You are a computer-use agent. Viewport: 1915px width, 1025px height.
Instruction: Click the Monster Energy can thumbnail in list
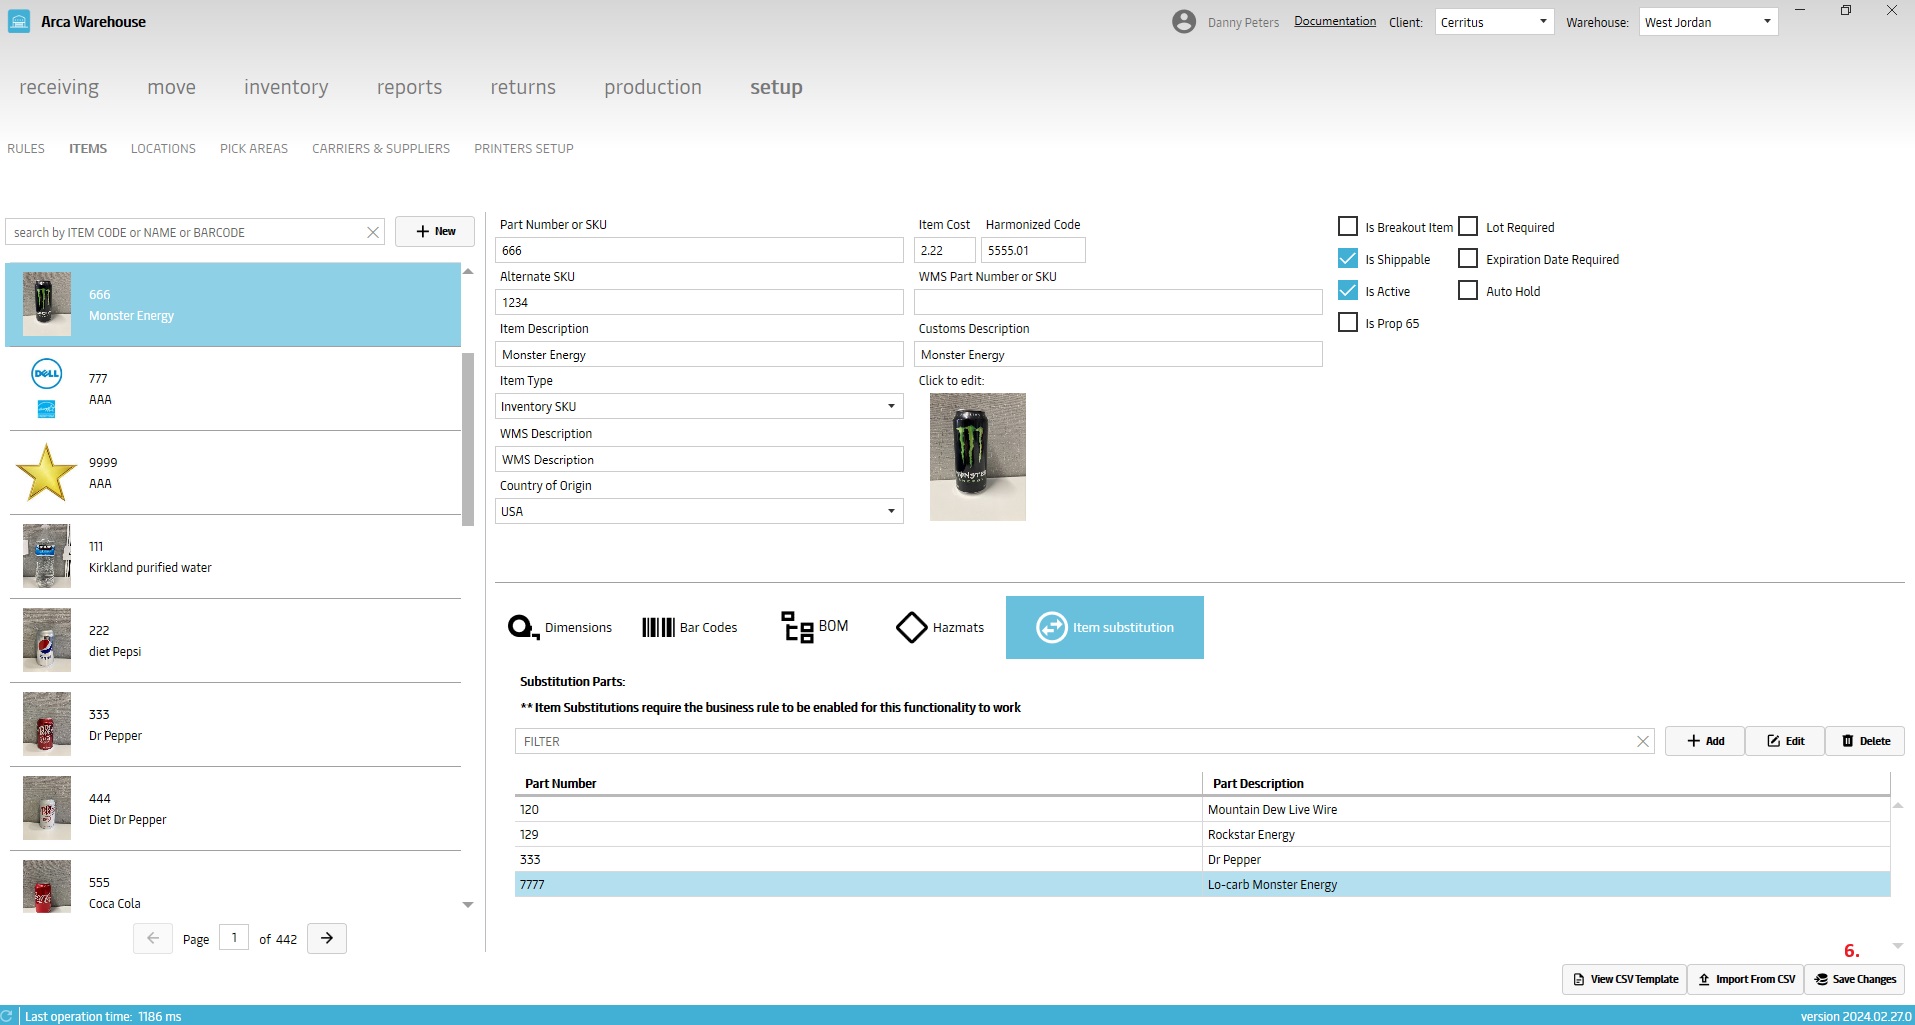click(47, 304)
